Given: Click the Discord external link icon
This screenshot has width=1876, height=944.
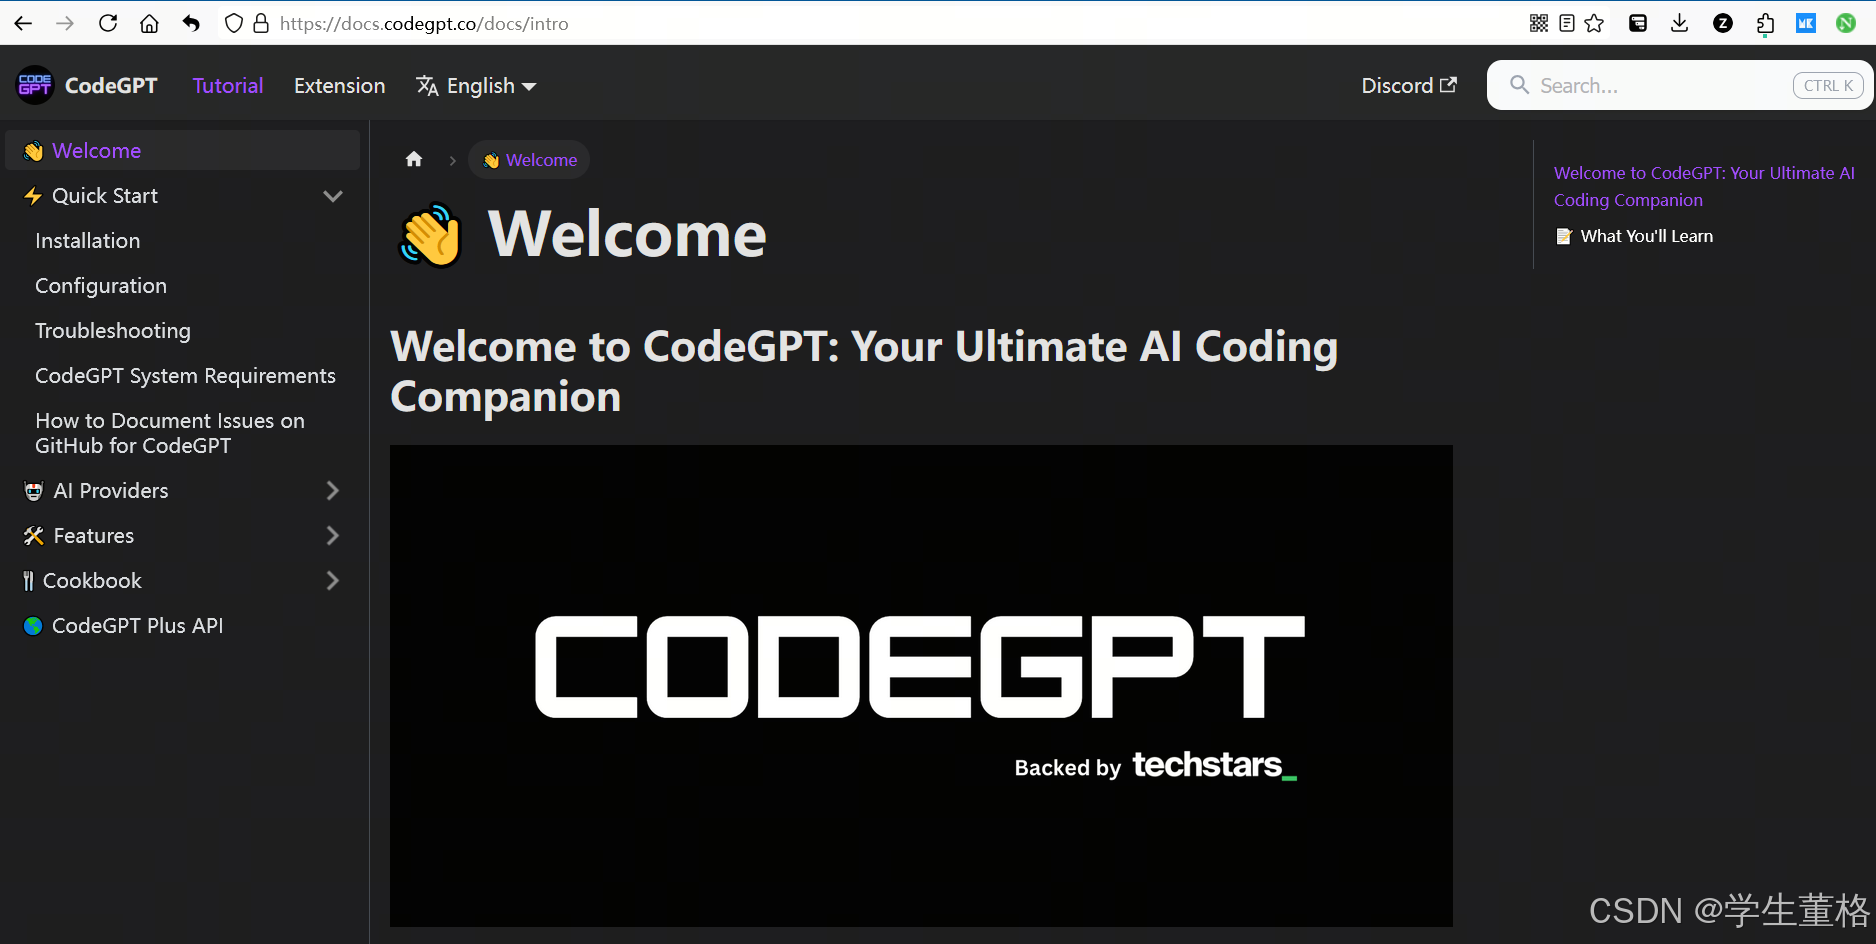Looking at the screenshot, I should (1448, 85).
